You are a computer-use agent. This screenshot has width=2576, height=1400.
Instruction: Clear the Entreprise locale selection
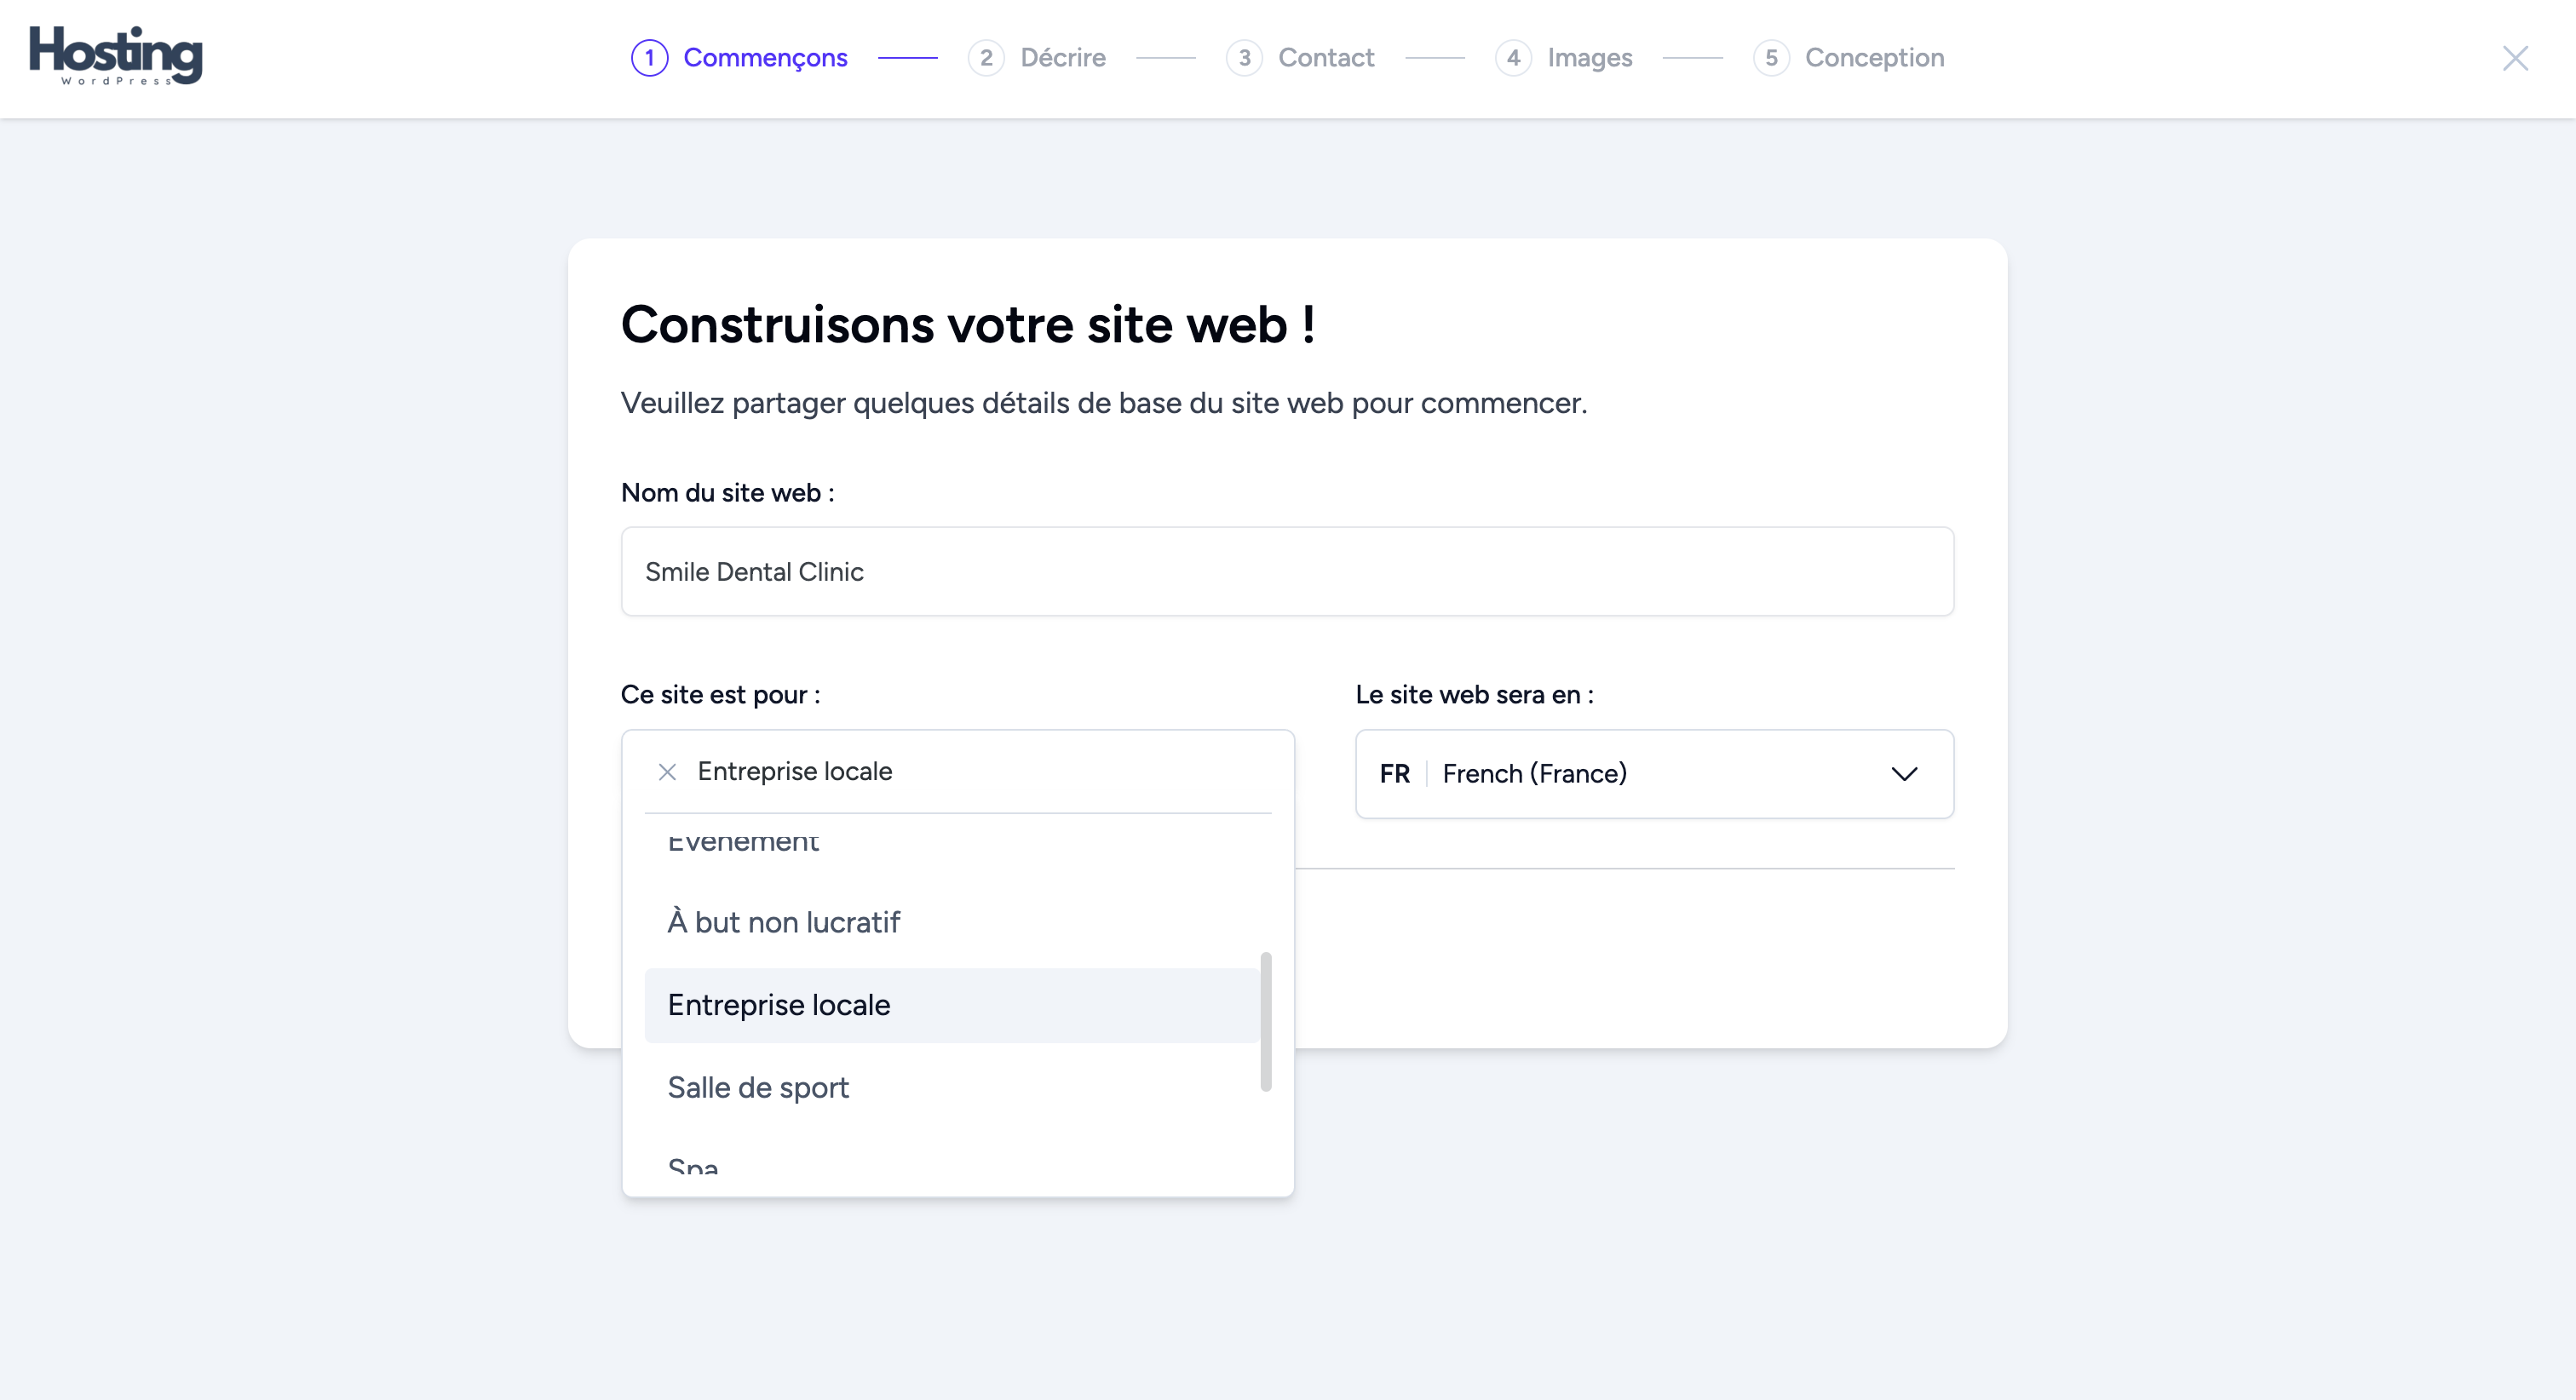pos(667,772)
